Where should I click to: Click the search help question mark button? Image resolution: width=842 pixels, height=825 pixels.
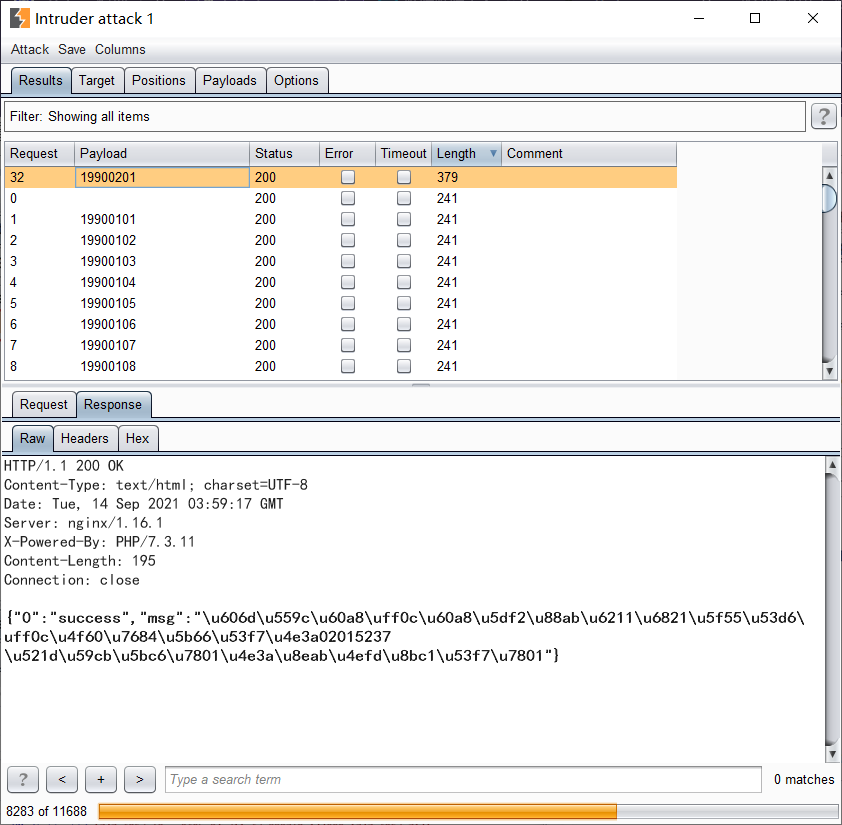pos(23,779)
